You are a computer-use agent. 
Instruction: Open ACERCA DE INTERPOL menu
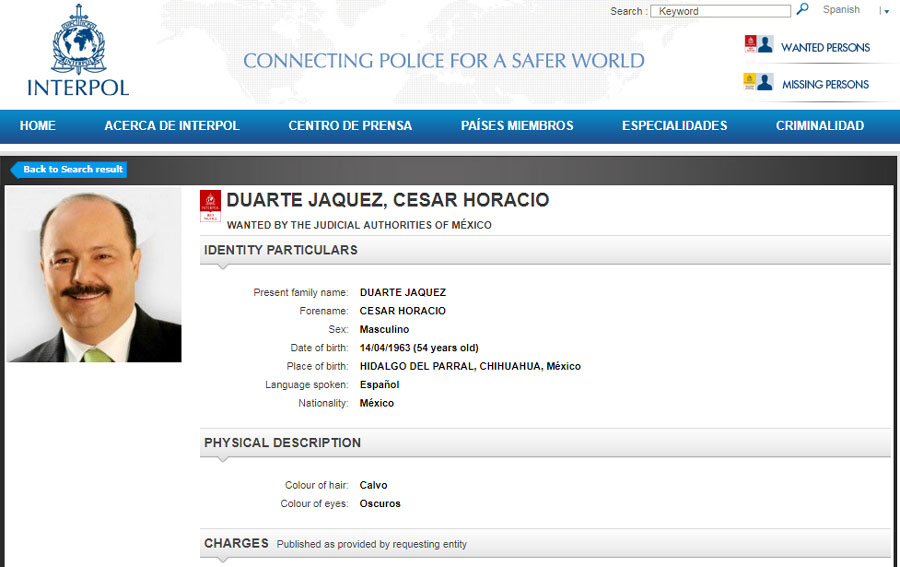coord(172,126)
